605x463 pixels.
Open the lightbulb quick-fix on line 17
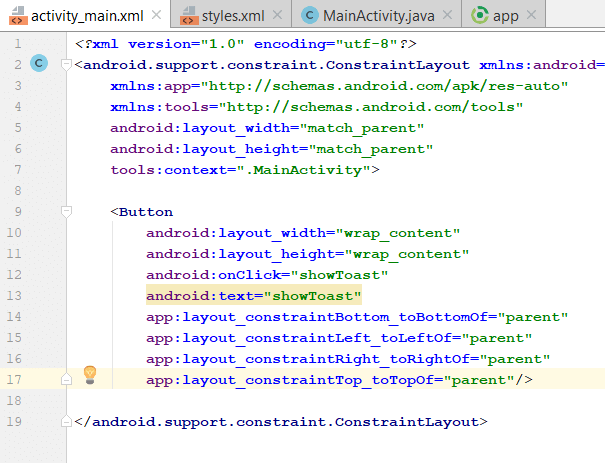pyautogui.click(x=90, y=375)
